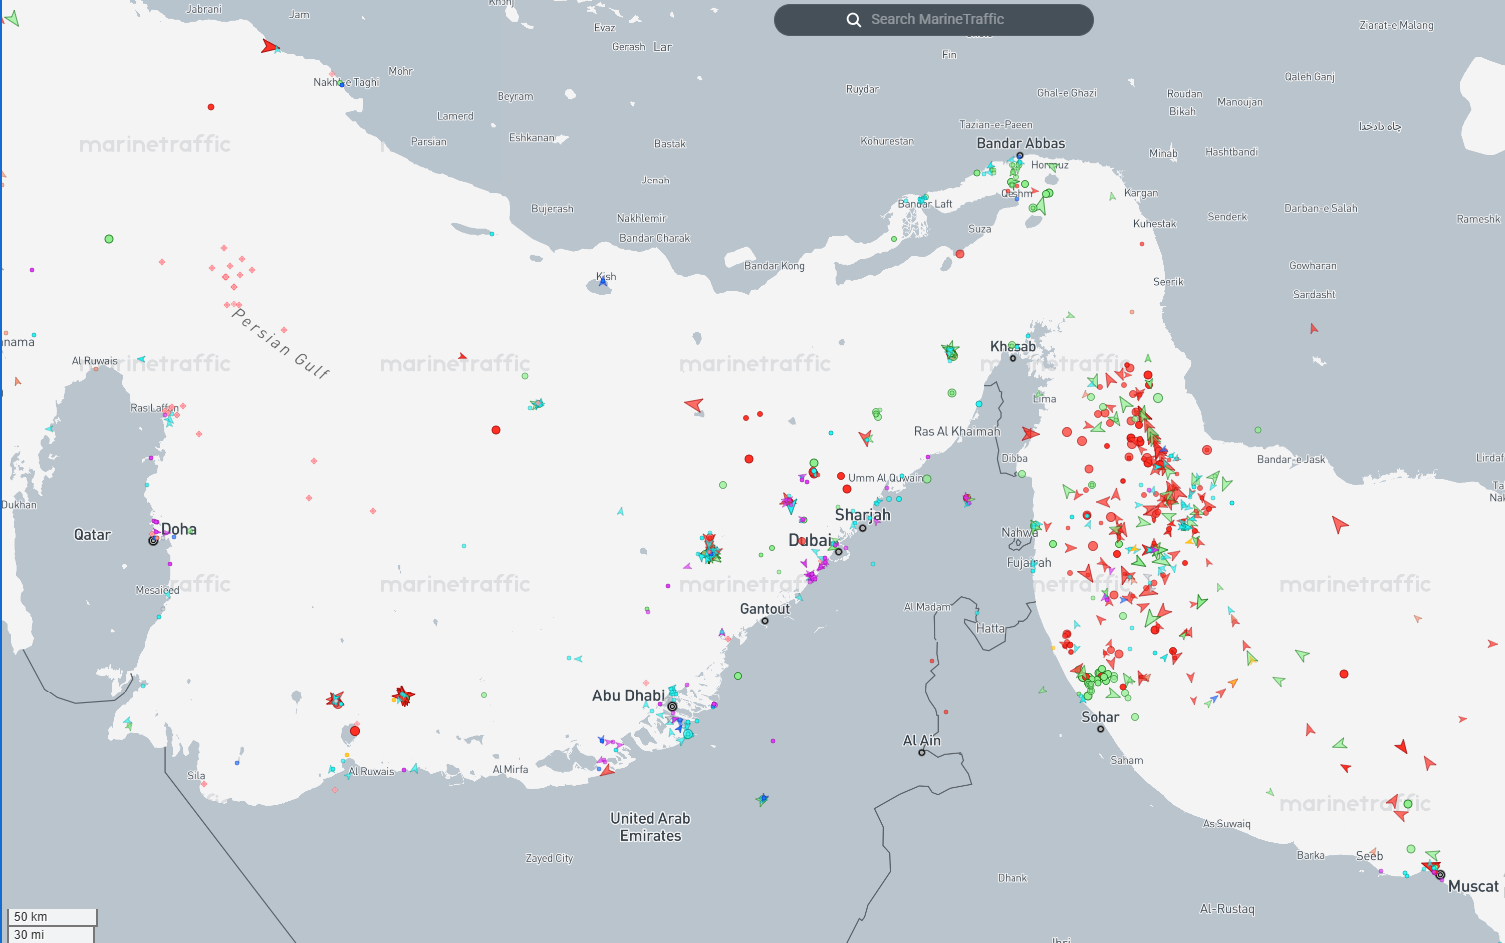Click the Bandar Charak label

[655, 238]
